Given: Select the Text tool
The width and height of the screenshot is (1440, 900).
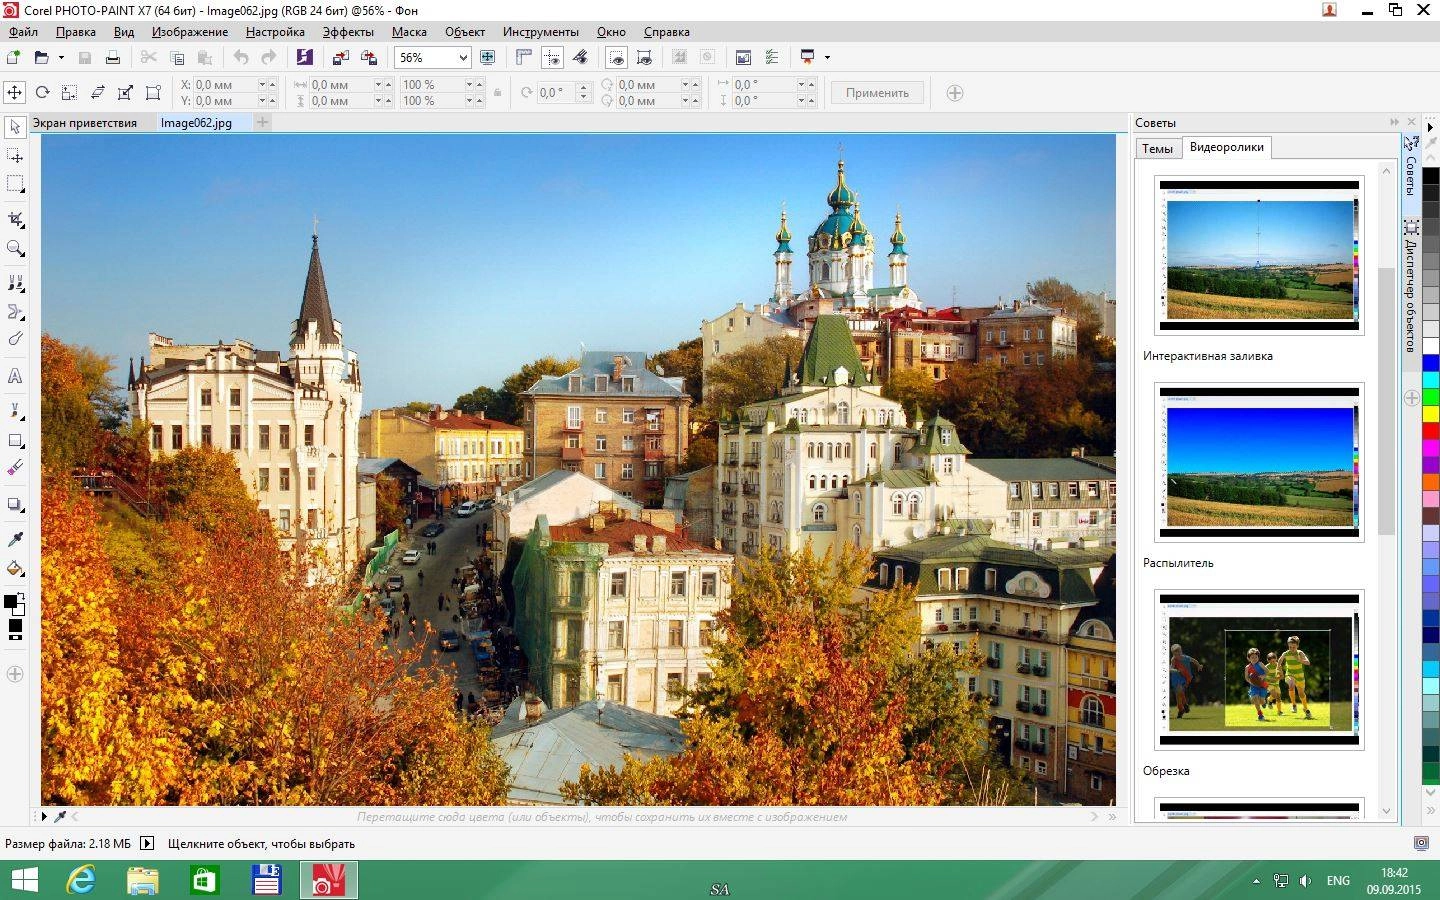Looking at the screenshot, I should 15,376.
